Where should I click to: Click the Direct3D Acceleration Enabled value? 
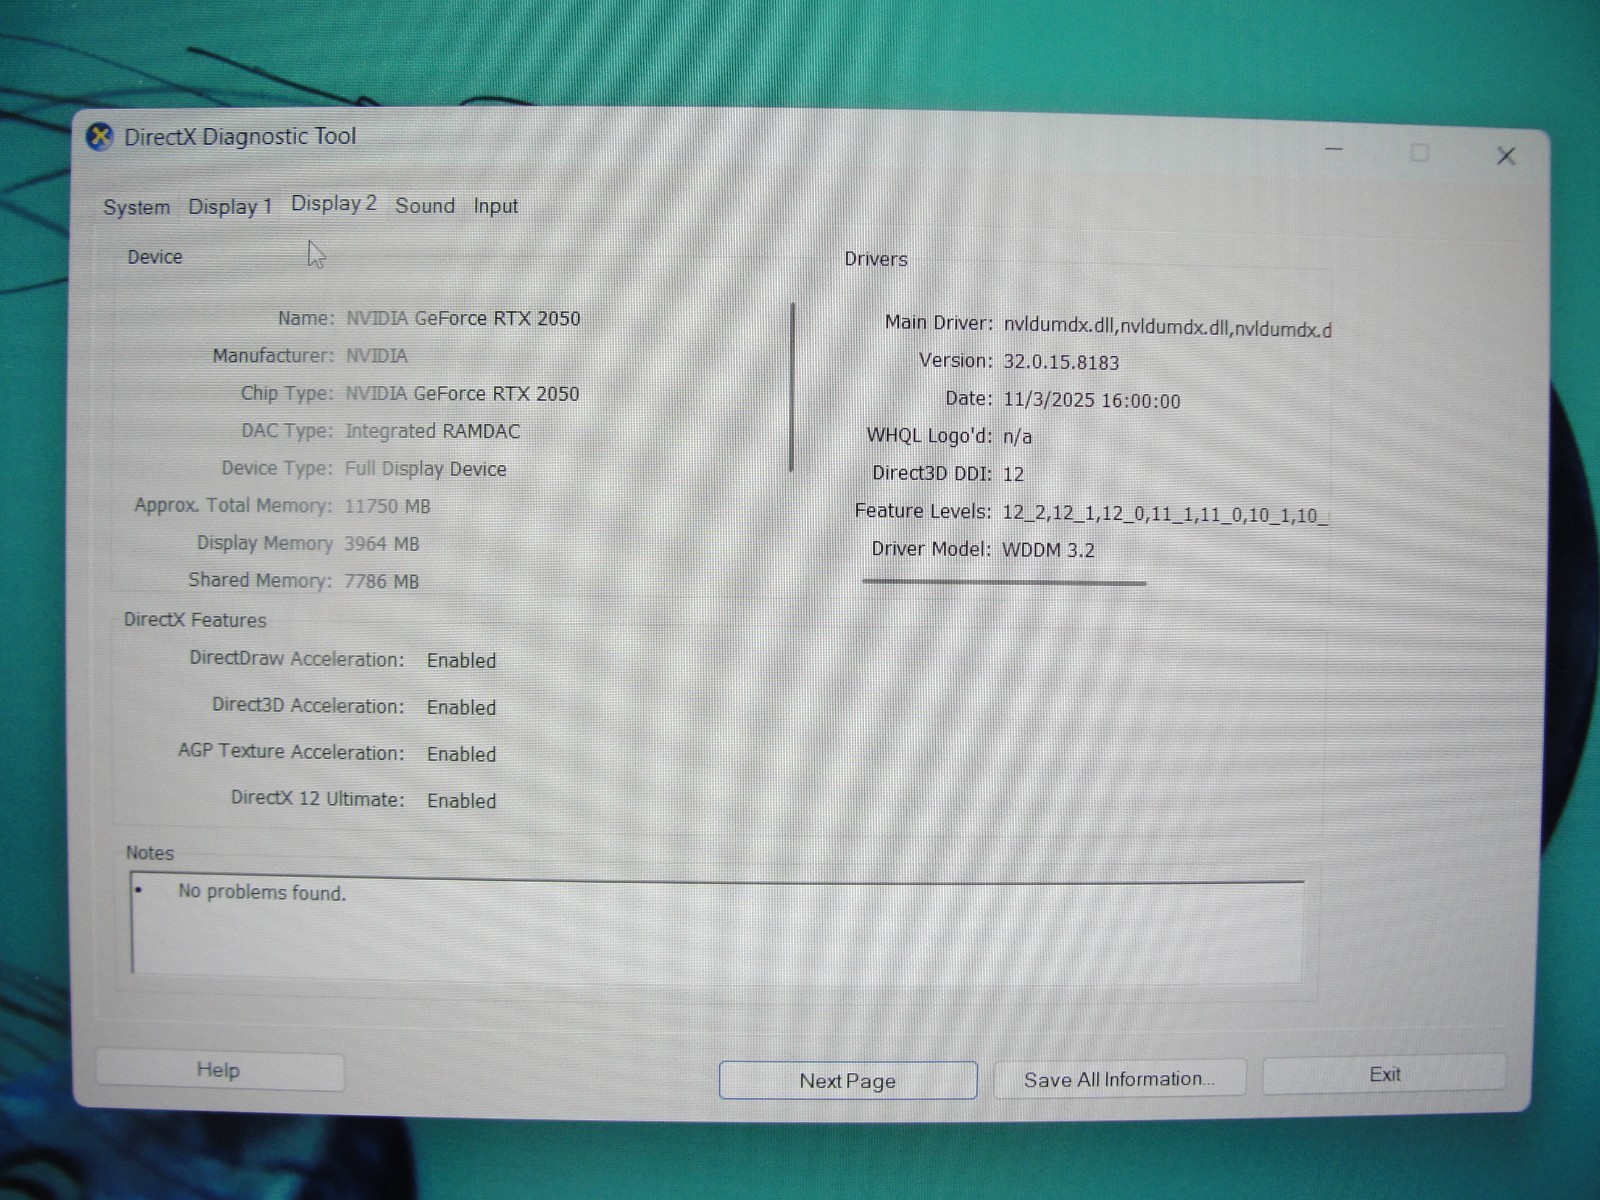click(x=462, y=708)
